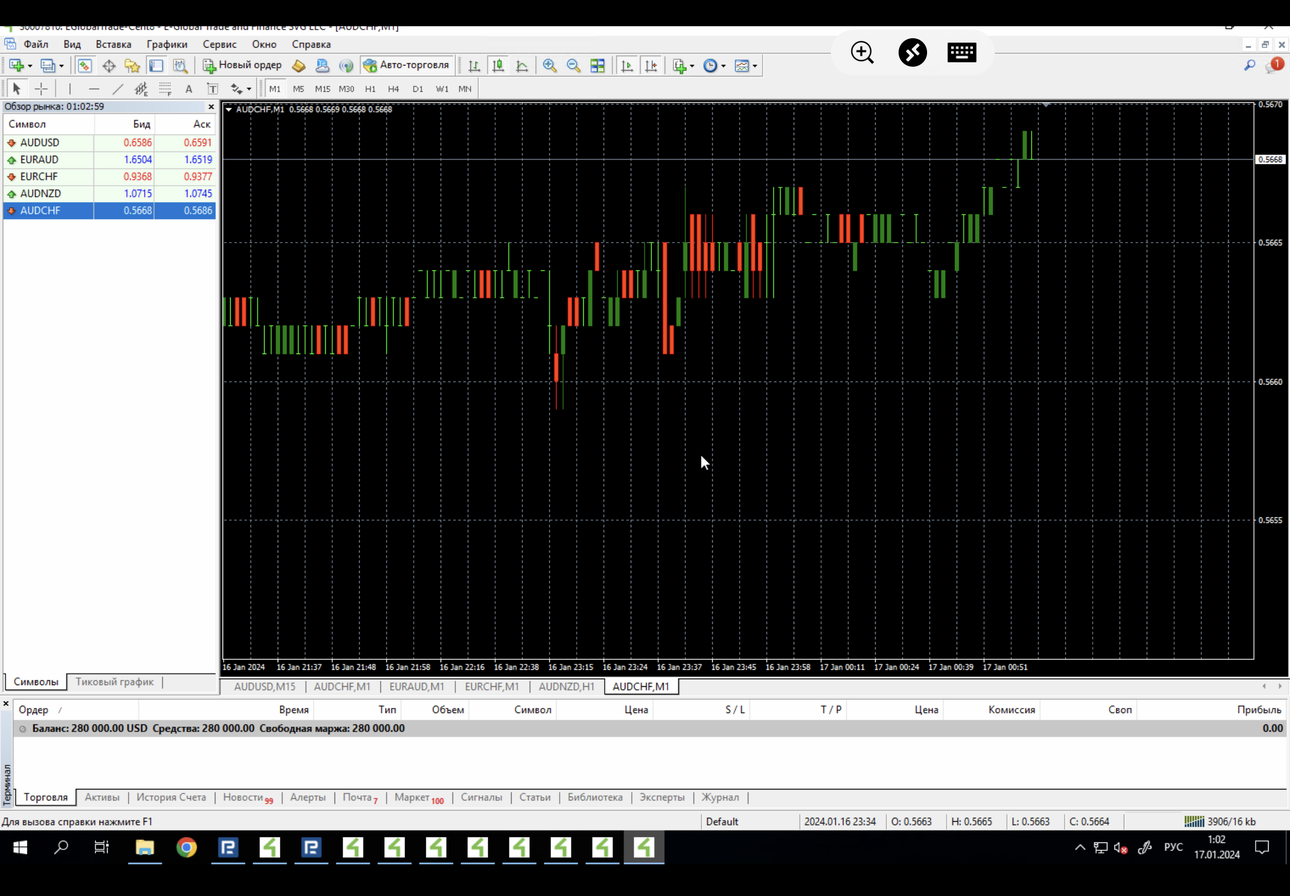The width and height of the screenshot is (1290, 896).
Task: Open the Strategy Tester magnifier icon
Action: tap(180, 66)
